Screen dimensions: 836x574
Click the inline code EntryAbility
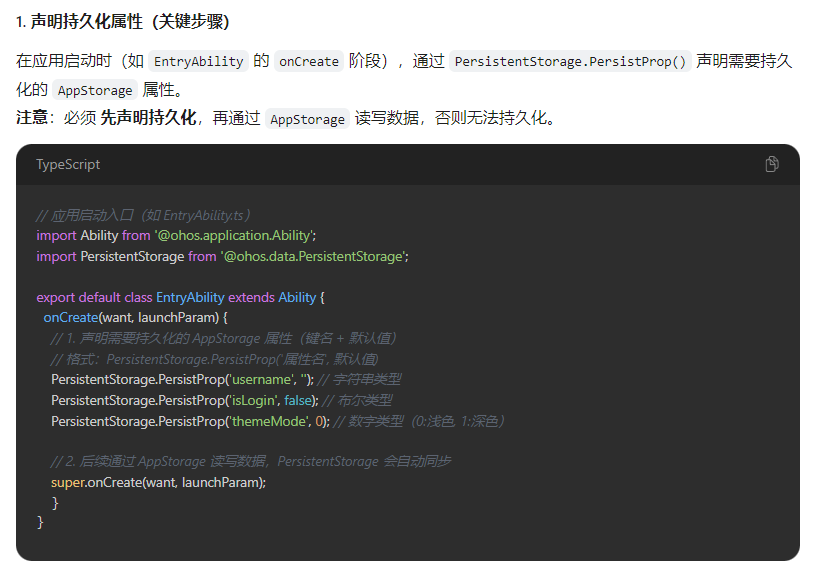tap(198, 61)
